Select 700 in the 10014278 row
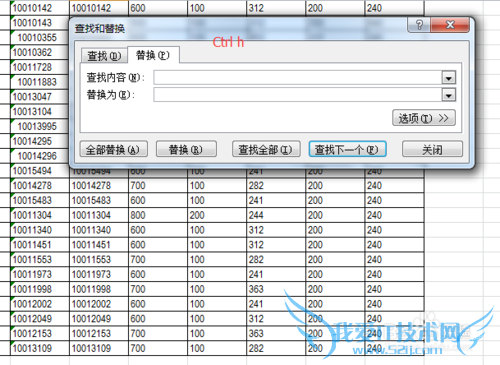Image resolution: width=500 pixels, height=365 pixels. click(x=158, y=185)
